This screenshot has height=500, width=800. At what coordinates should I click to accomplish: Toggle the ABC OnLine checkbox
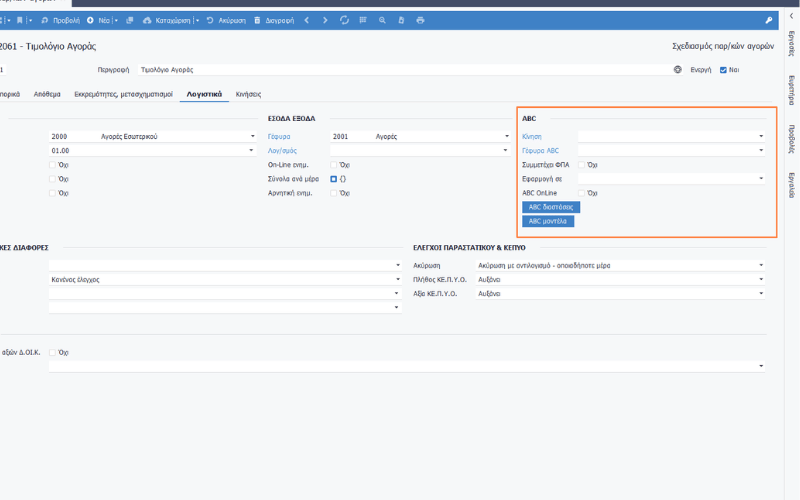coord(581,193)
